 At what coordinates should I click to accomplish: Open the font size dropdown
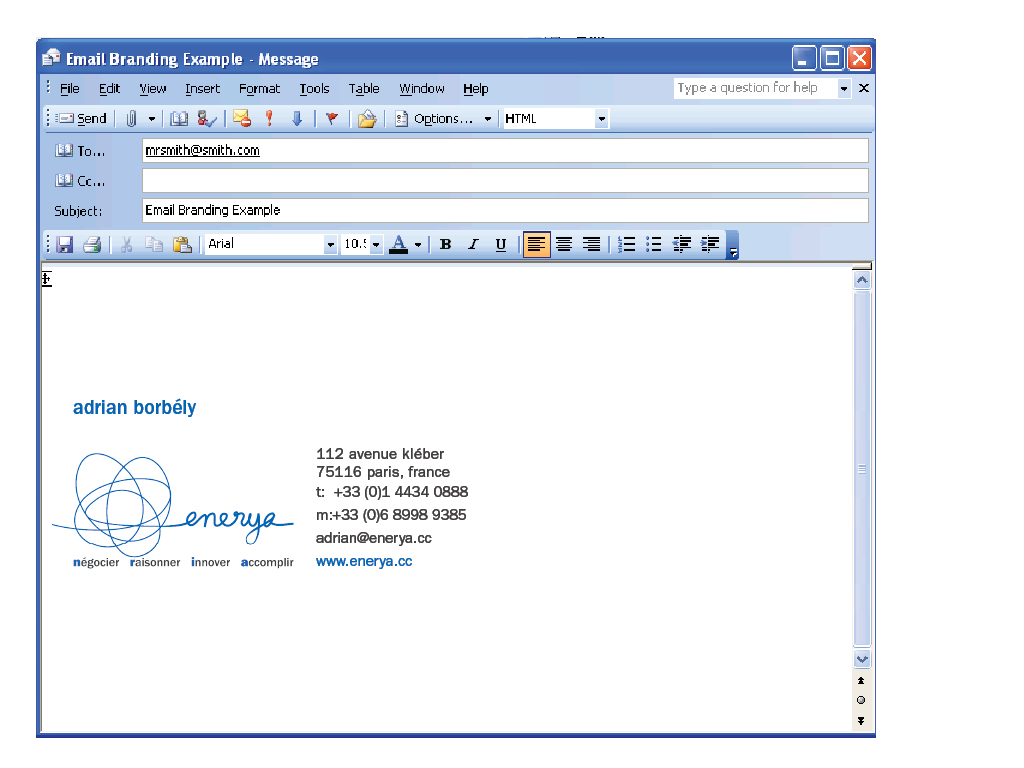coord(376,244)
